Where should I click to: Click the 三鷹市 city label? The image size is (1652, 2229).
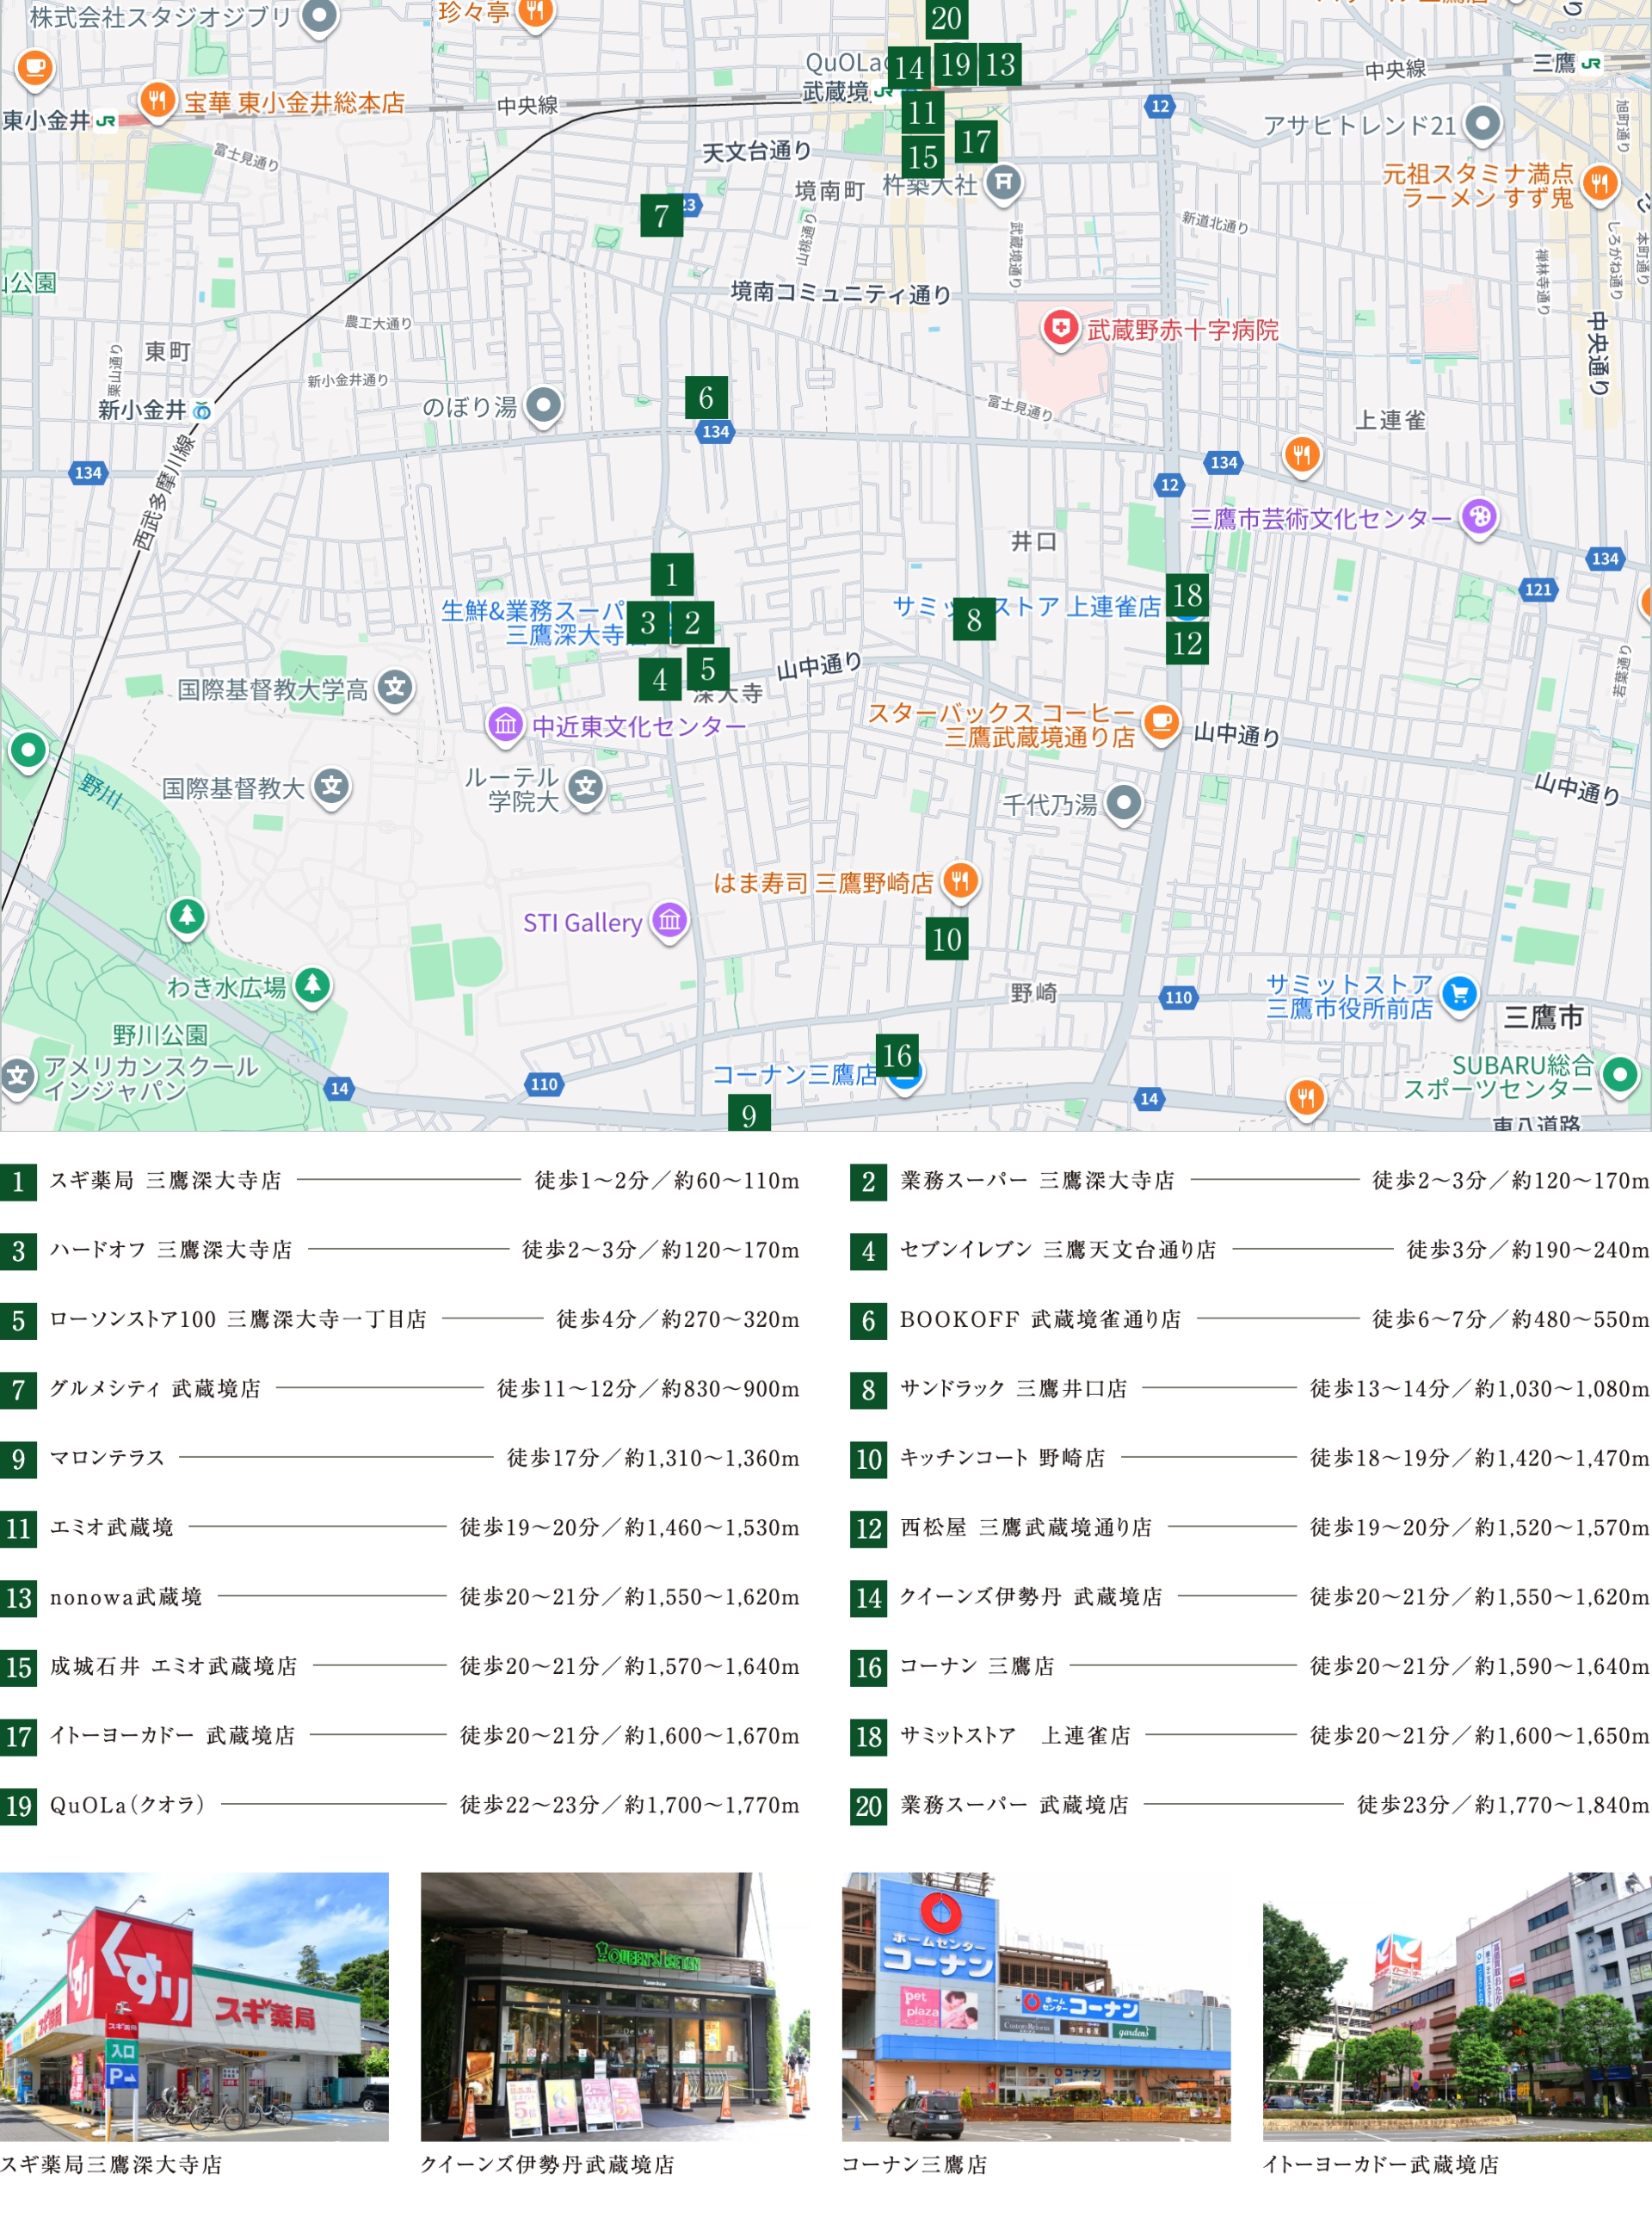(x=1543, y=1017)
